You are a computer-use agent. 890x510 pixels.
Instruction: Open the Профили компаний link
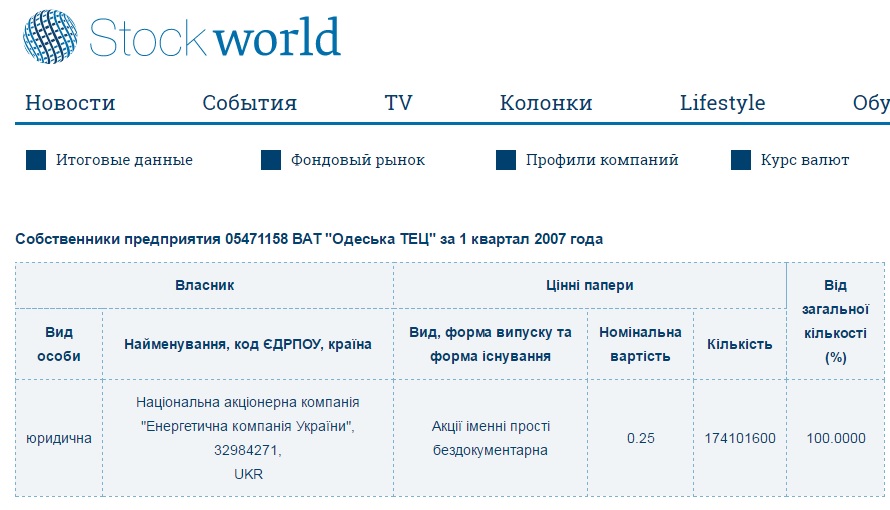(x=602, y=160)
